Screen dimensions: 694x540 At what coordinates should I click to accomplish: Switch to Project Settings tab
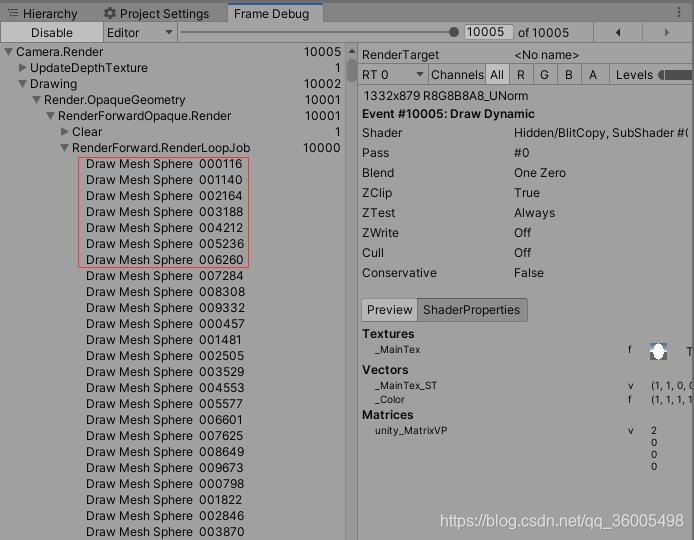[156, 13]
